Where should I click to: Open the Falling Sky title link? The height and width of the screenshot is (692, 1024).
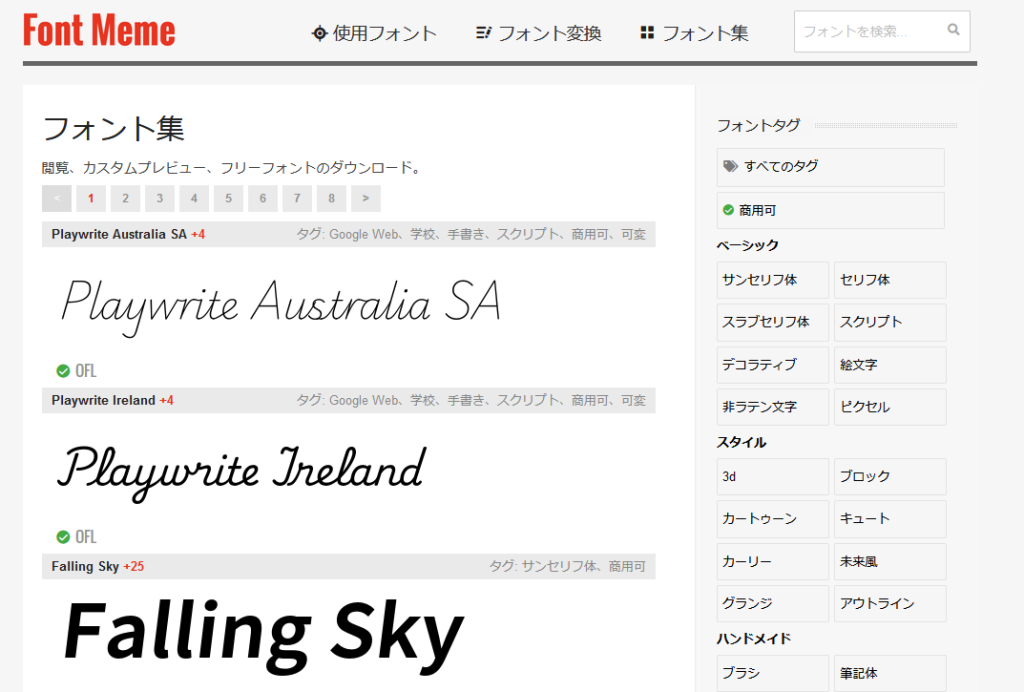(85, 566)
